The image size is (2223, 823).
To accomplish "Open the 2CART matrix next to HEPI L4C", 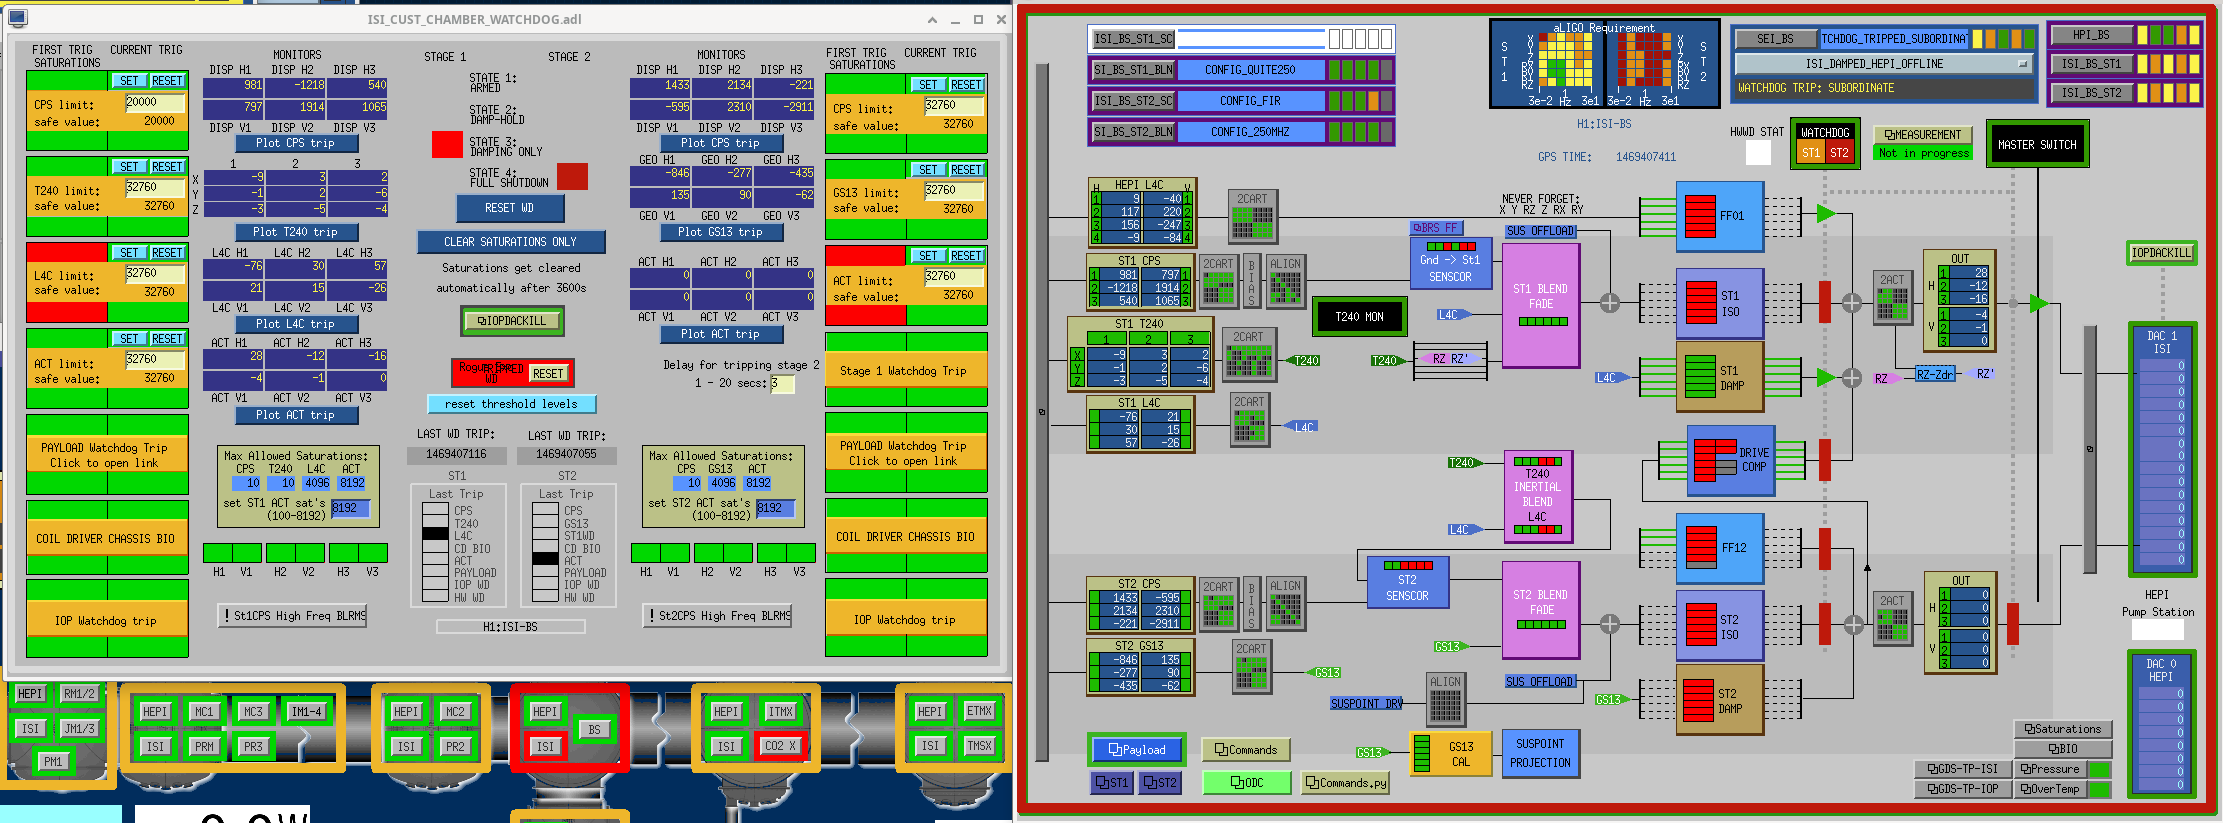I will pos(1252,217).
